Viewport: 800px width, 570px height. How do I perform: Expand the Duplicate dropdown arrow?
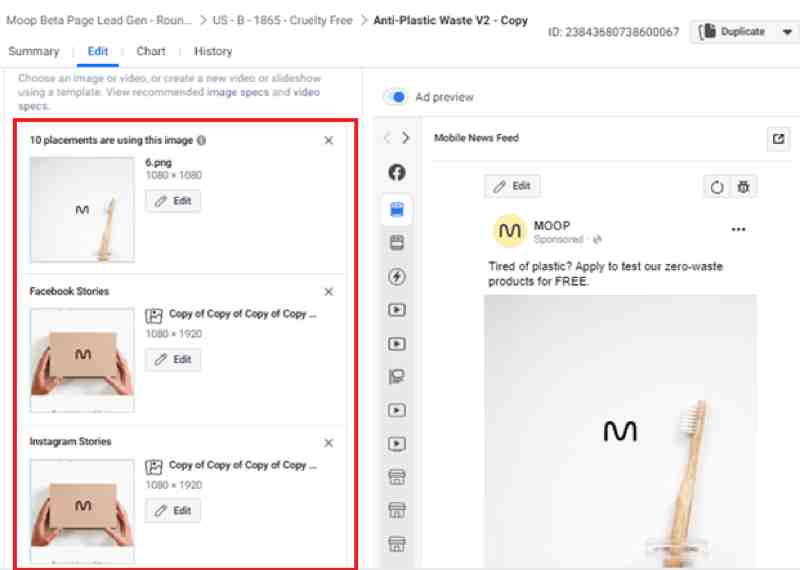tap(787, 32)
